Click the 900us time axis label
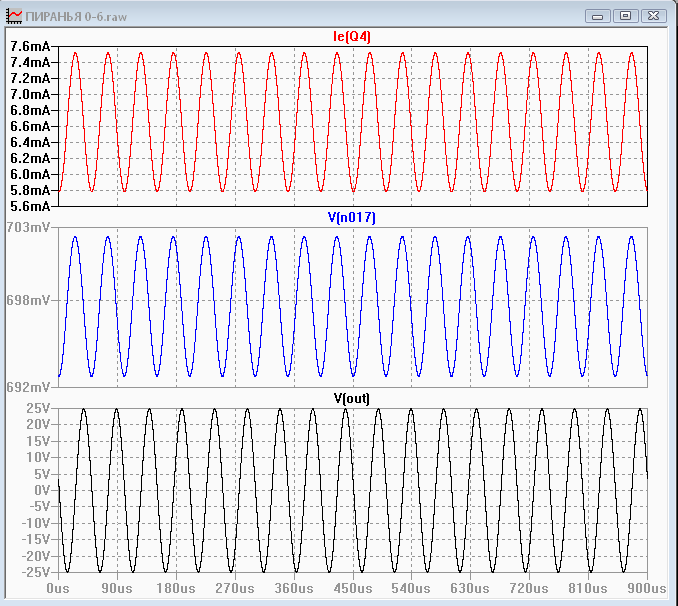Viewport: 678px width, 606px height. pos(647,589)
